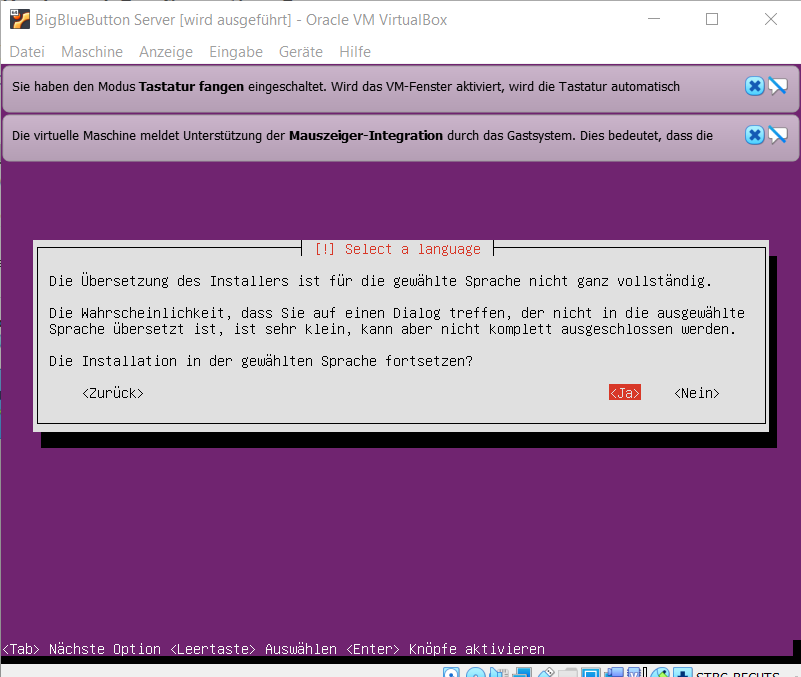Viewport: 801px width, 677px height.
Task: Dismiss the Mauszeiger-Integration notification
Action: point(755,135)
